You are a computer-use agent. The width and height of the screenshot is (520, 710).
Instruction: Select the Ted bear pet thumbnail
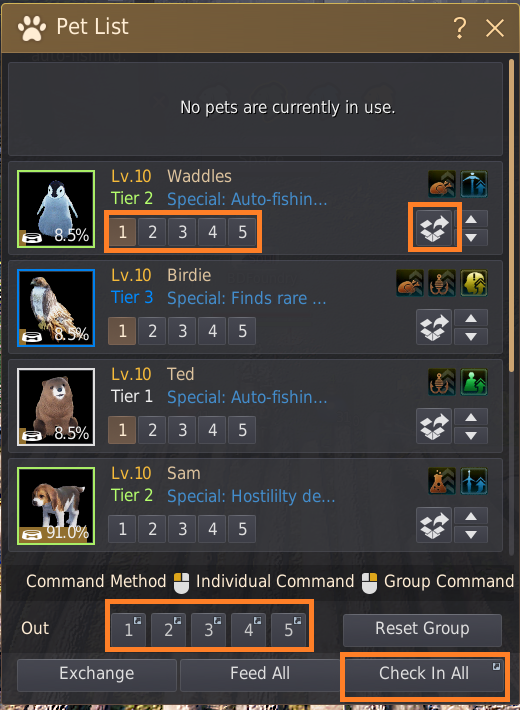point(56,407)
